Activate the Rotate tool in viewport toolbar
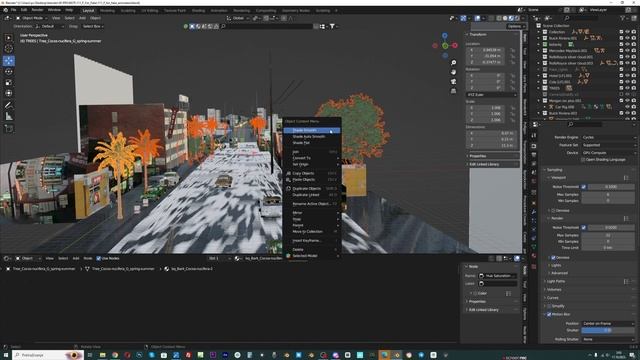Image resolution: width=640 pixels, height=360 pixels. point(9,71)
